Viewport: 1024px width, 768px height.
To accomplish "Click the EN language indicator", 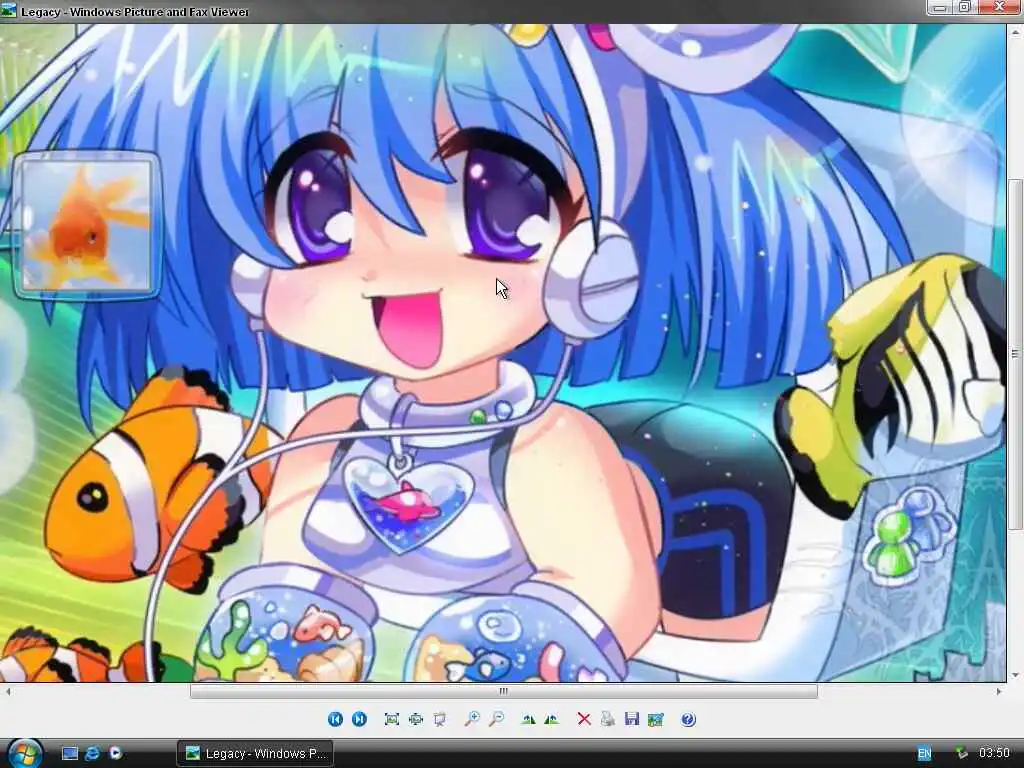I will (924, 753).
